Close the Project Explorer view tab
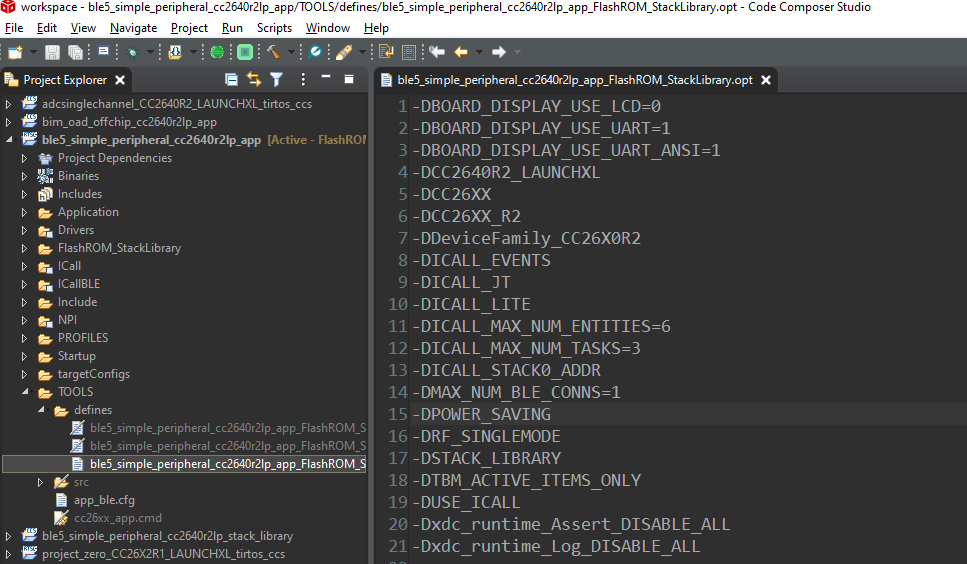This screenshot has height=564, width=967. point(120,80)
